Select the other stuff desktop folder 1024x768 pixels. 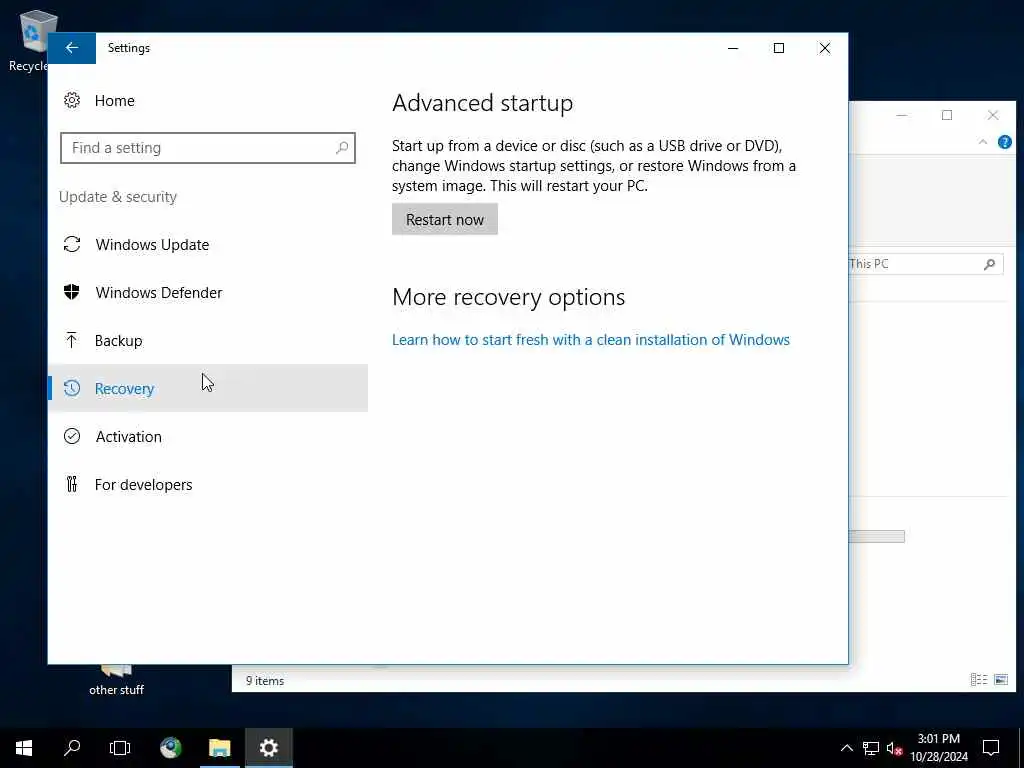coord(116,681)
